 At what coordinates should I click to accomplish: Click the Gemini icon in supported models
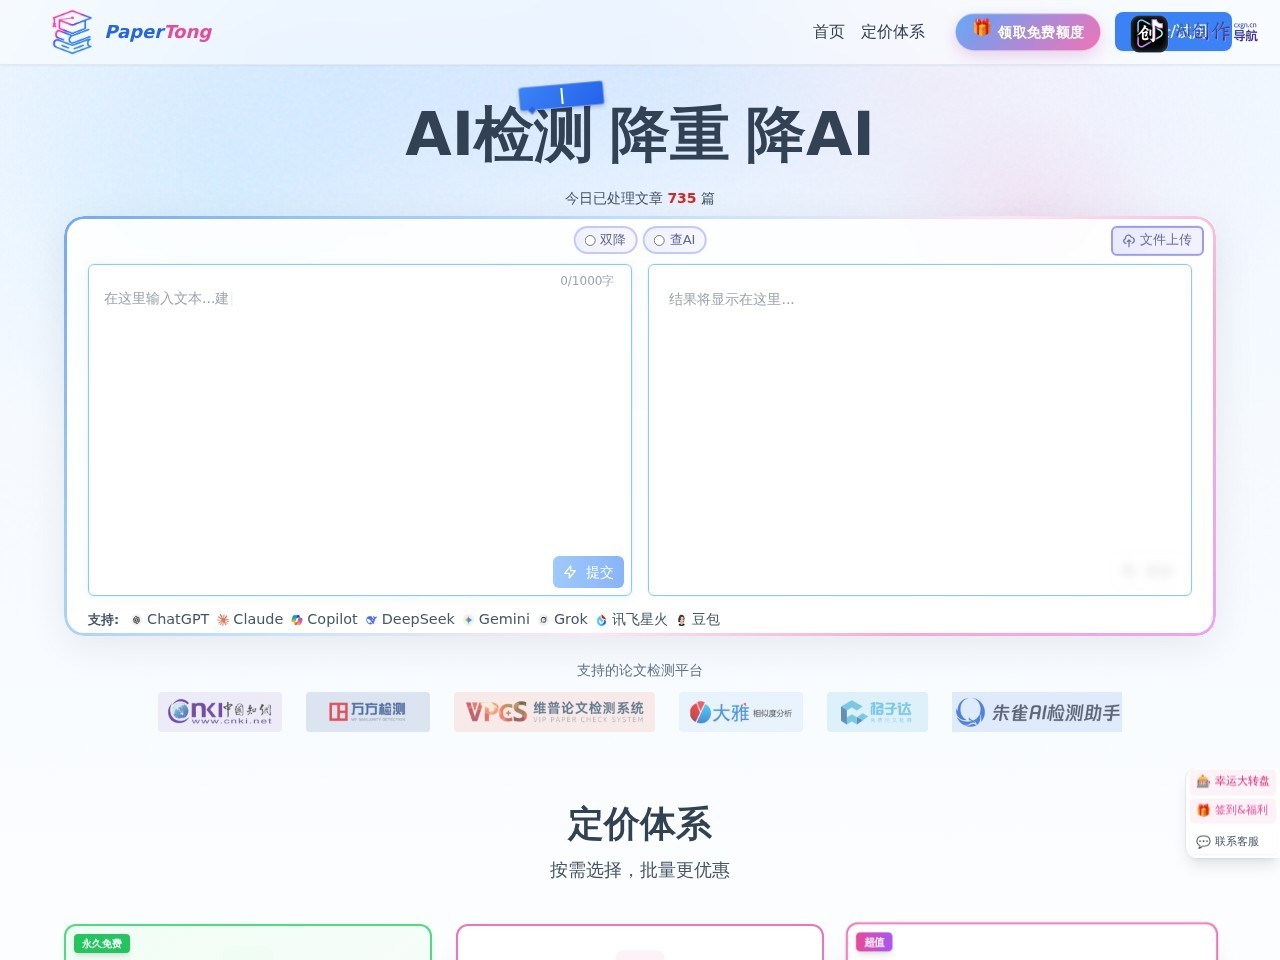click(468, 620)
